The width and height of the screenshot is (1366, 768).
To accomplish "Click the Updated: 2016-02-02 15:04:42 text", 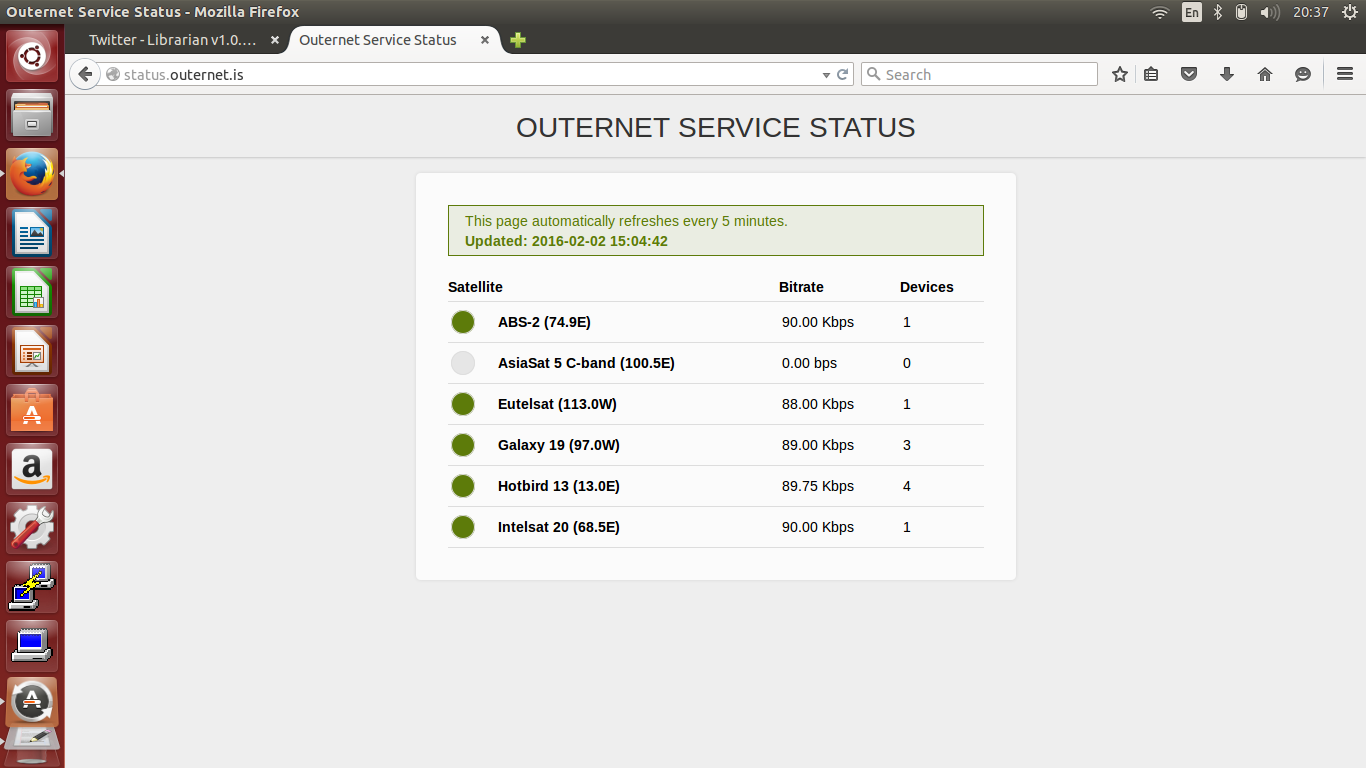I will [566, 241].
